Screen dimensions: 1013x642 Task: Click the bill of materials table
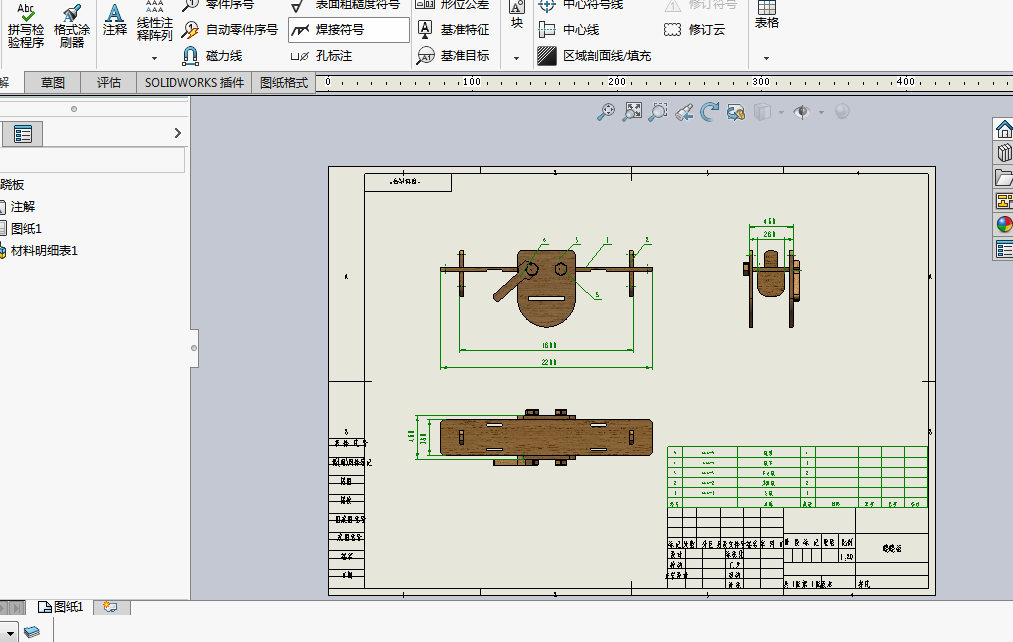(x=797, y=477)
